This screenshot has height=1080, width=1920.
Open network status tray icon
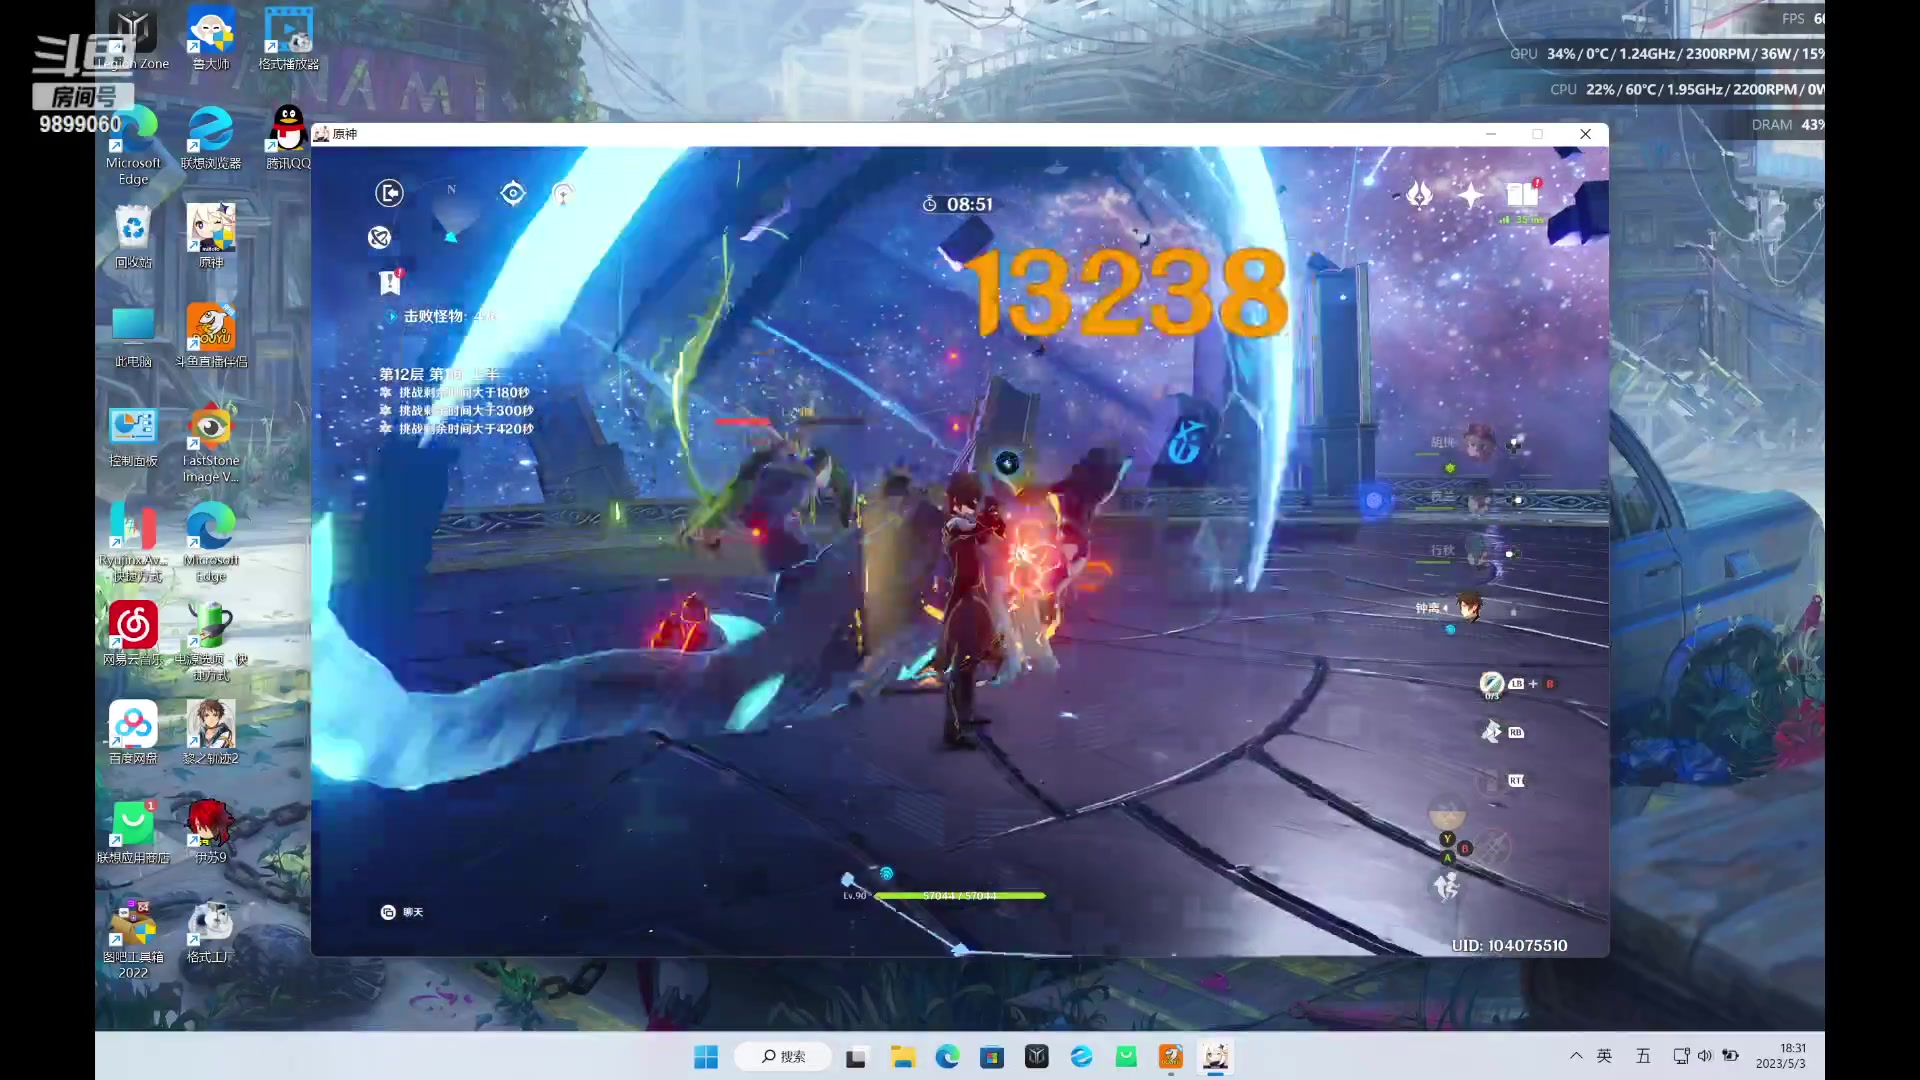(x=1681, y=1056)
